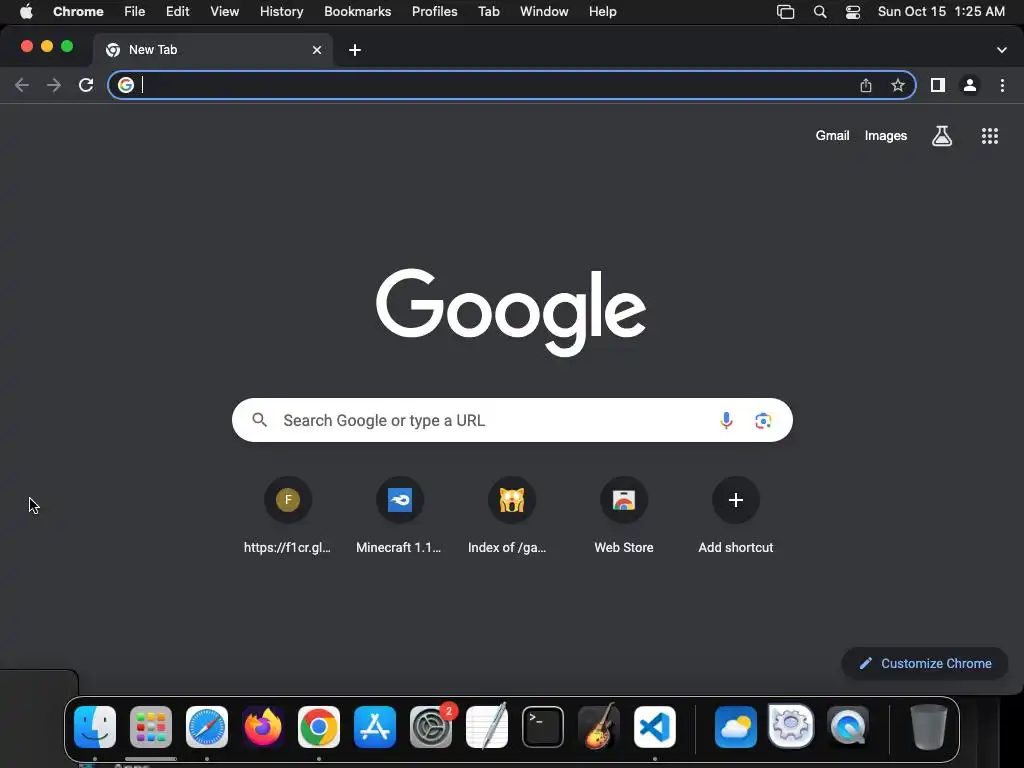Open Chrome's three-dot menu
1024x768 pixels.
coord(1002,85)
